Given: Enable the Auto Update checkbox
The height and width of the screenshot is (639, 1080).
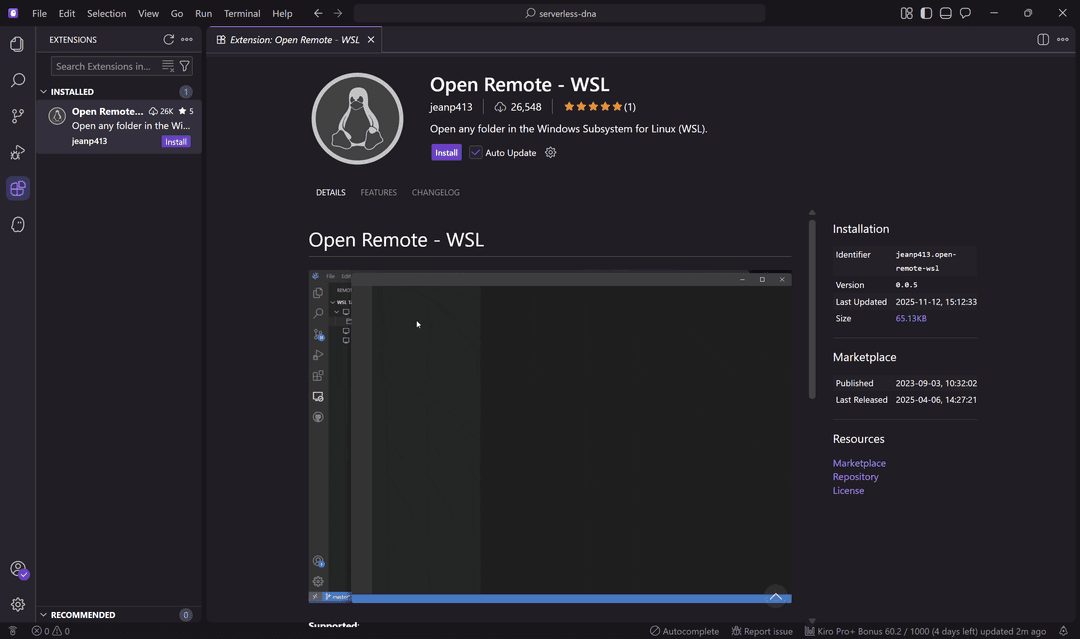Looking at the screenshot, I should [x=474, y=152].
